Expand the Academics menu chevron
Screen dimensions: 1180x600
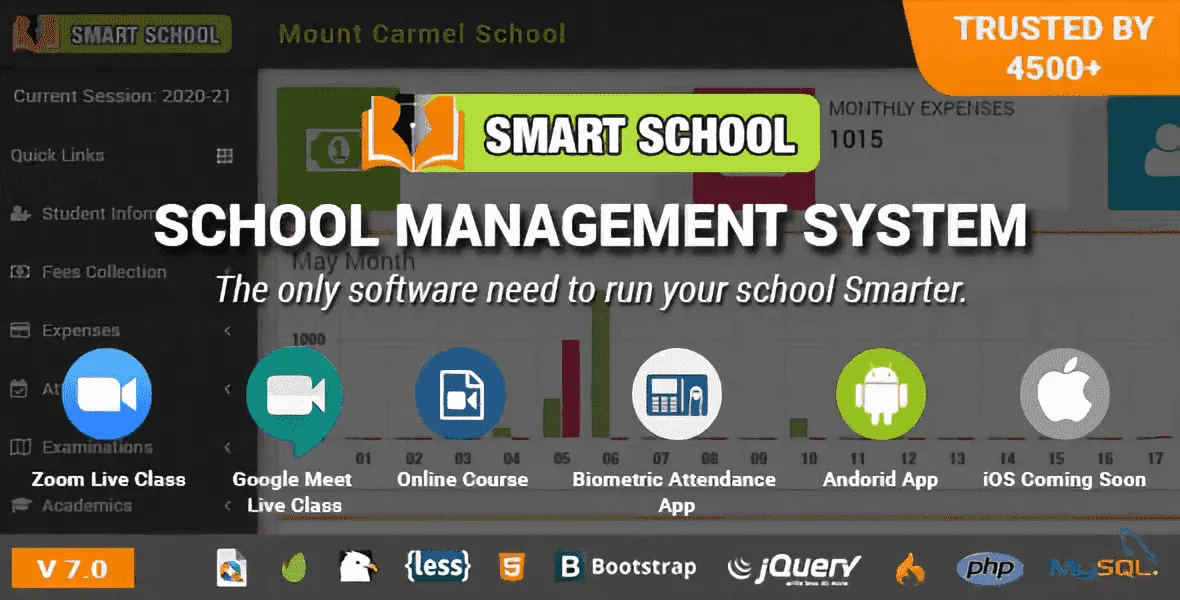point(227,505)
